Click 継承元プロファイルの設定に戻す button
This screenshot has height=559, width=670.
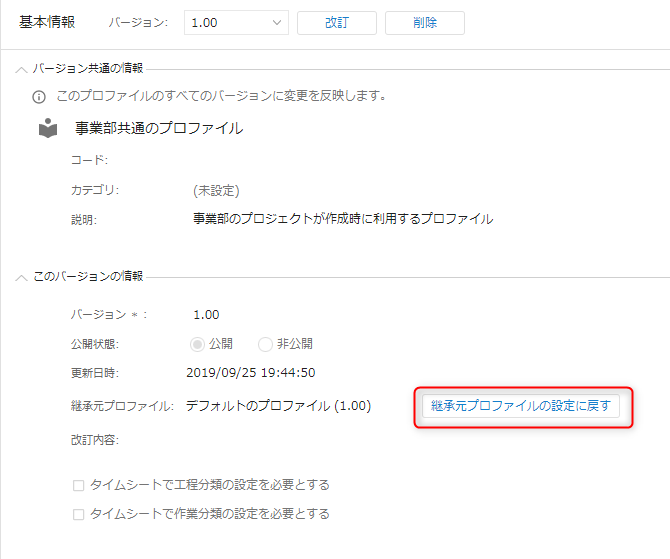520,406
